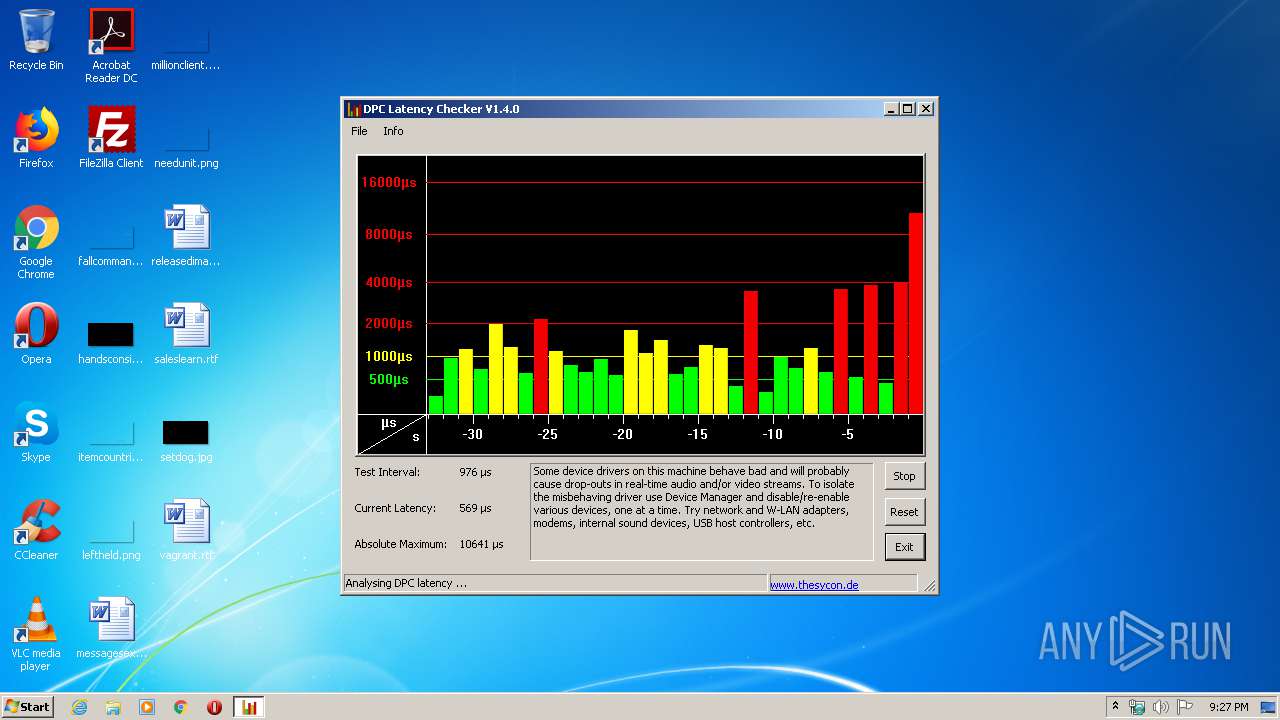
Task: Select the releasedima document icon
Action: (186, 236)
